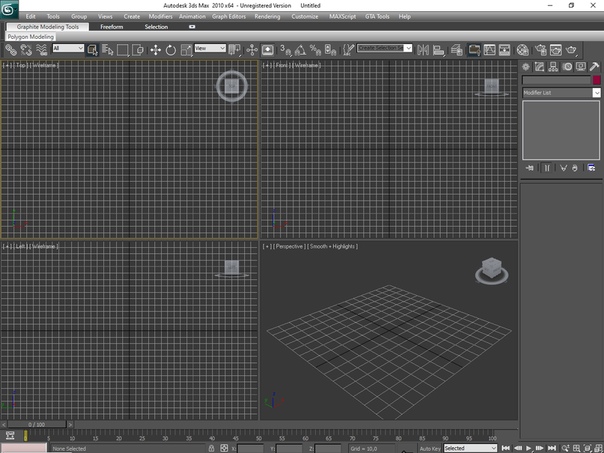Open the Reference Coordinate System View dropdown

click(x=210, y=48)
